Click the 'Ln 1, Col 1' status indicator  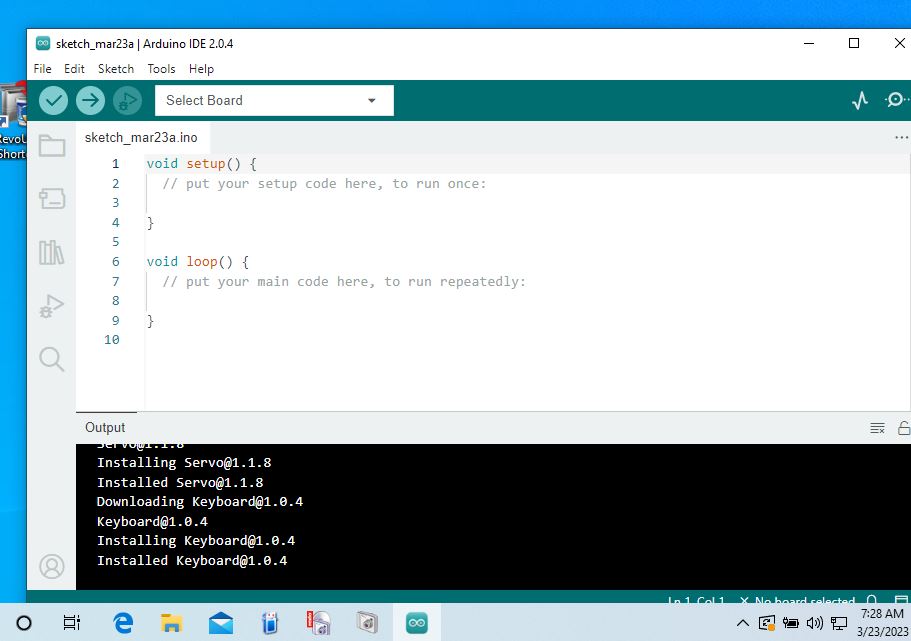click(696, 600)
